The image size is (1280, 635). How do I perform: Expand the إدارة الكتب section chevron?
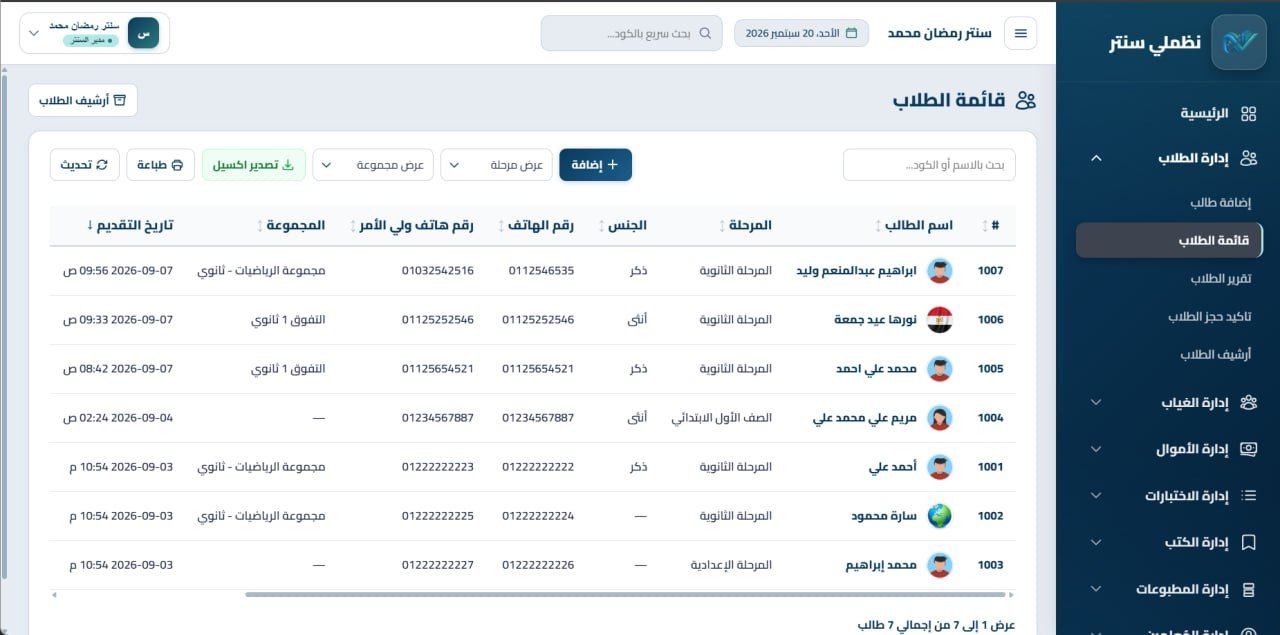[1096, 543]
